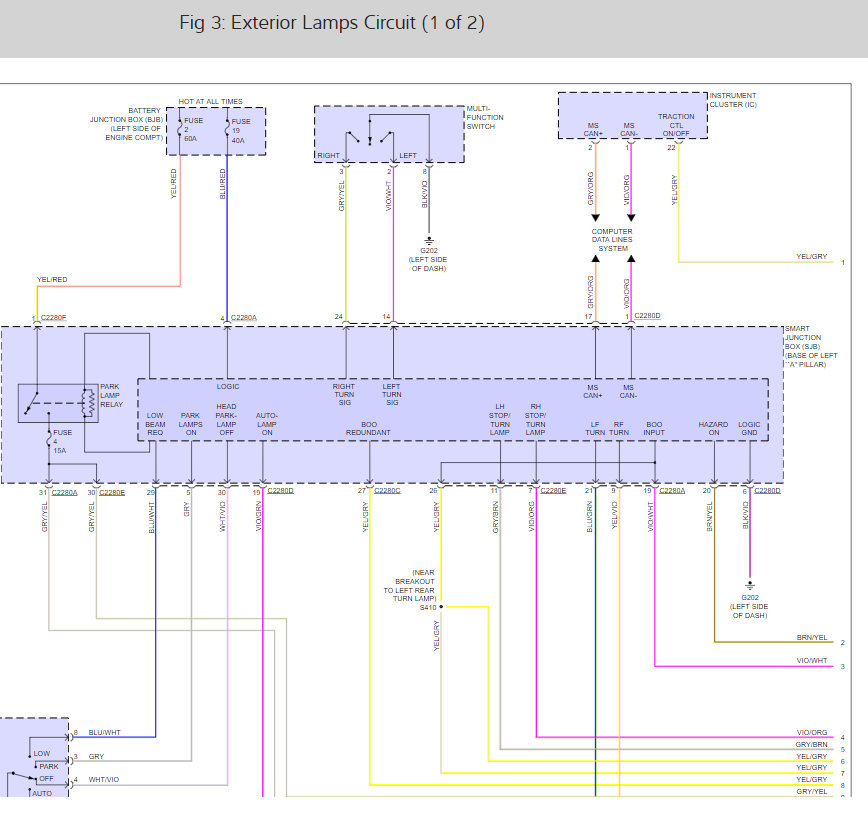Click the 'LOGIC' label inside the SJB
The width and height of the screenshot is (868, 820).
(228, 386)
